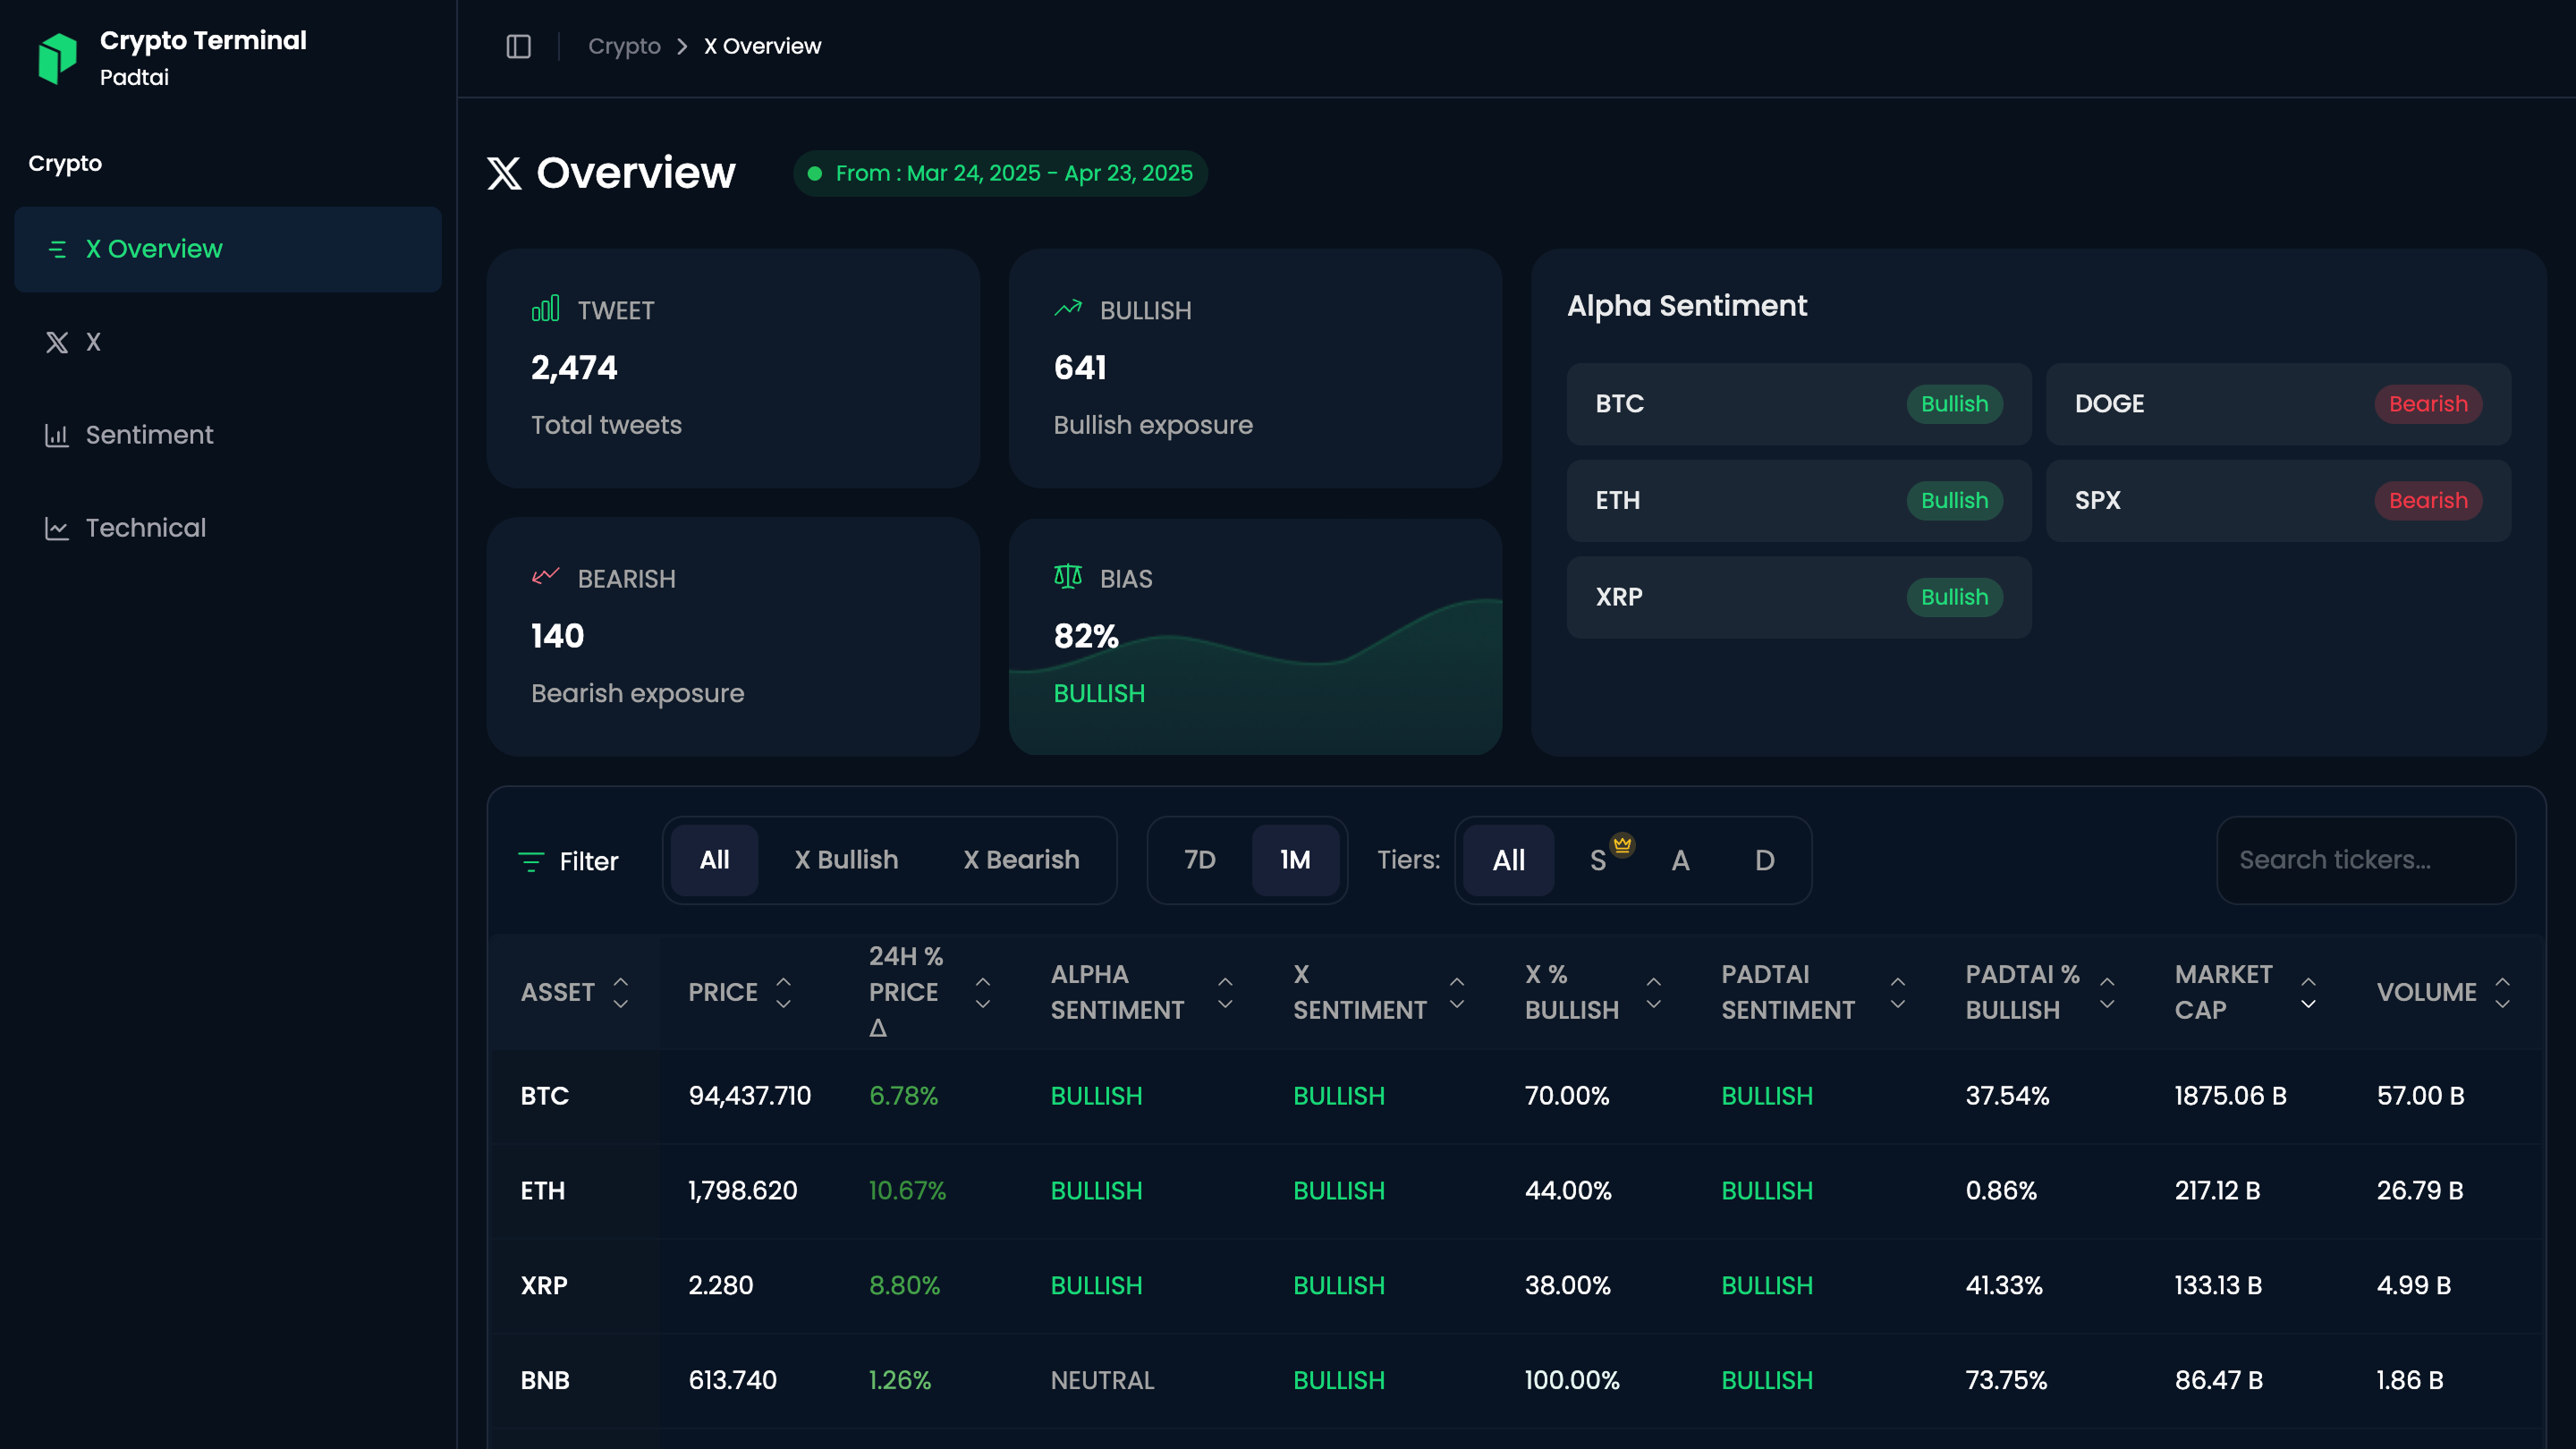This screenshot has height=1449, width=2576.
Task: Select the Technical chart icon in sidebar
Action: click(57, 528)
